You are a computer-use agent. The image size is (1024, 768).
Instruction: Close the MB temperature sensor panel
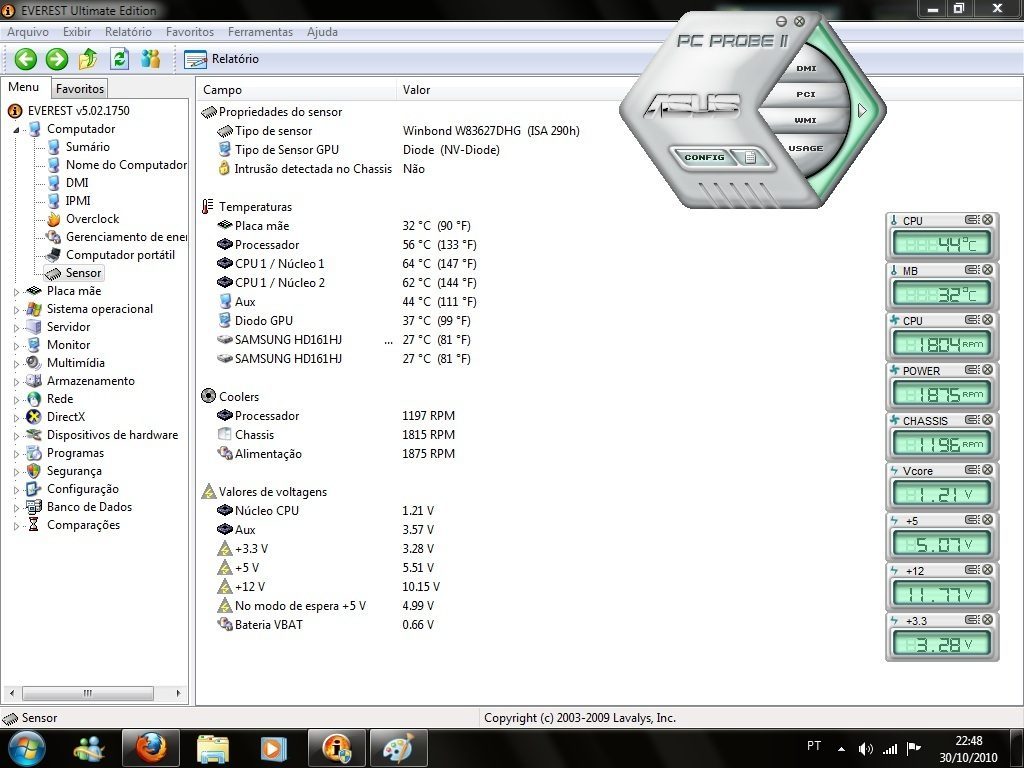[987, 270]
